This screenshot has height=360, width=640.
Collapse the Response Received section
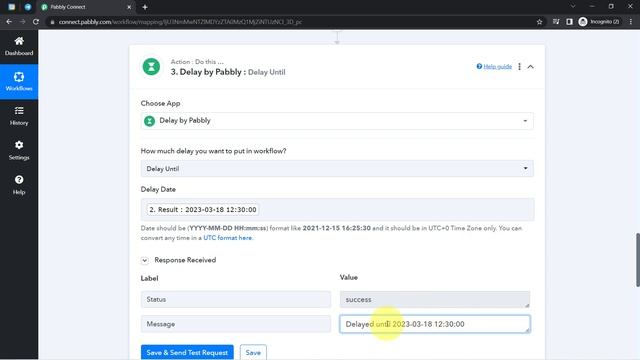tap(144, 260)
